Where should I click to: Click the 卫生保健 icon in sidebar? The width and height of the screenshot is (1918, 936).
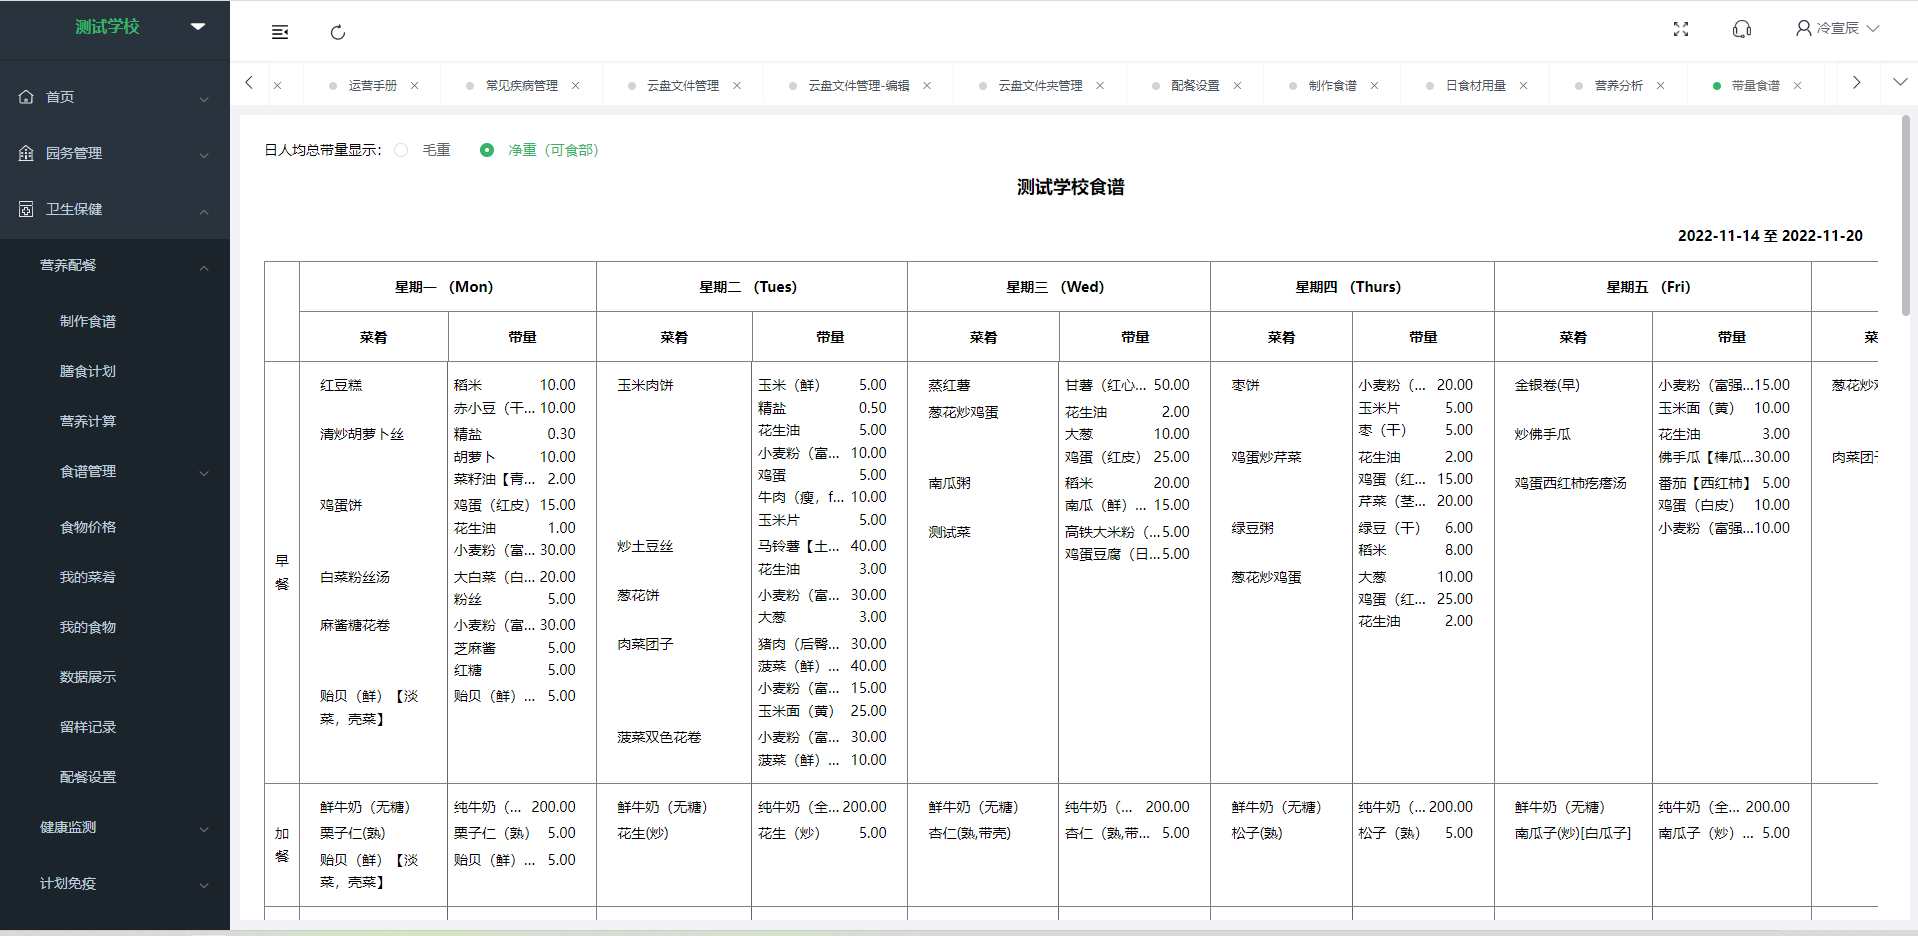(26, 209)
